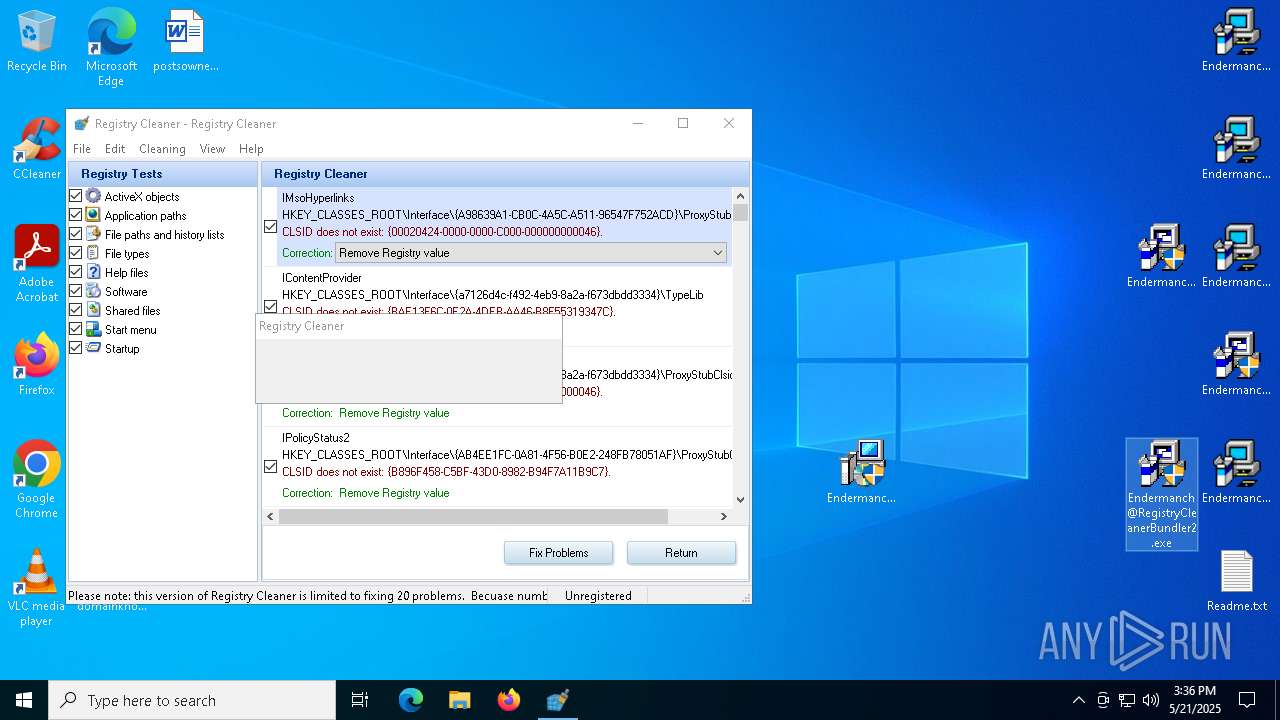The image size is (1280, 720).
Task: Uncheck the Help files checkbox
Action: point(76,272)
